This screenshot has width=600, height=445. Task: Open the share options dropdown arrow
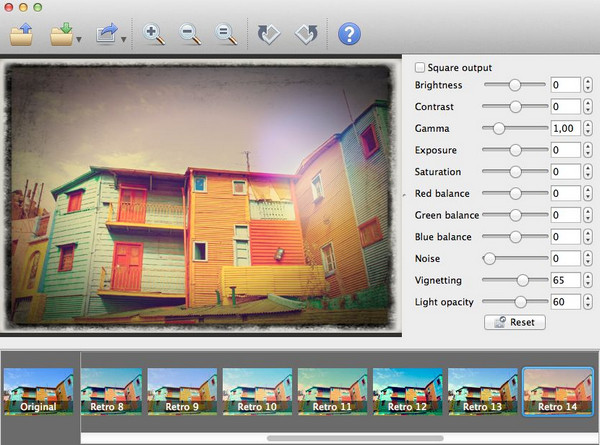point(124,40)
